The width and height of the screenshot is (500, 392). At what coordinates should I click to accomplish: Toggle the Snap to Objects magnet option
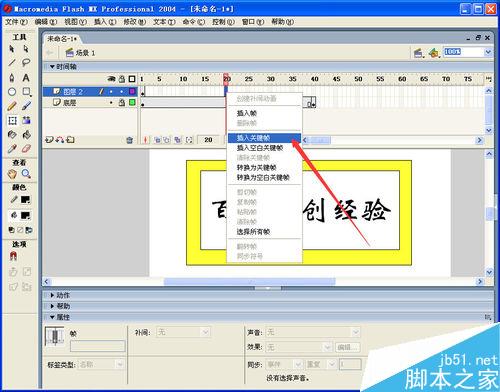point(13,256)
